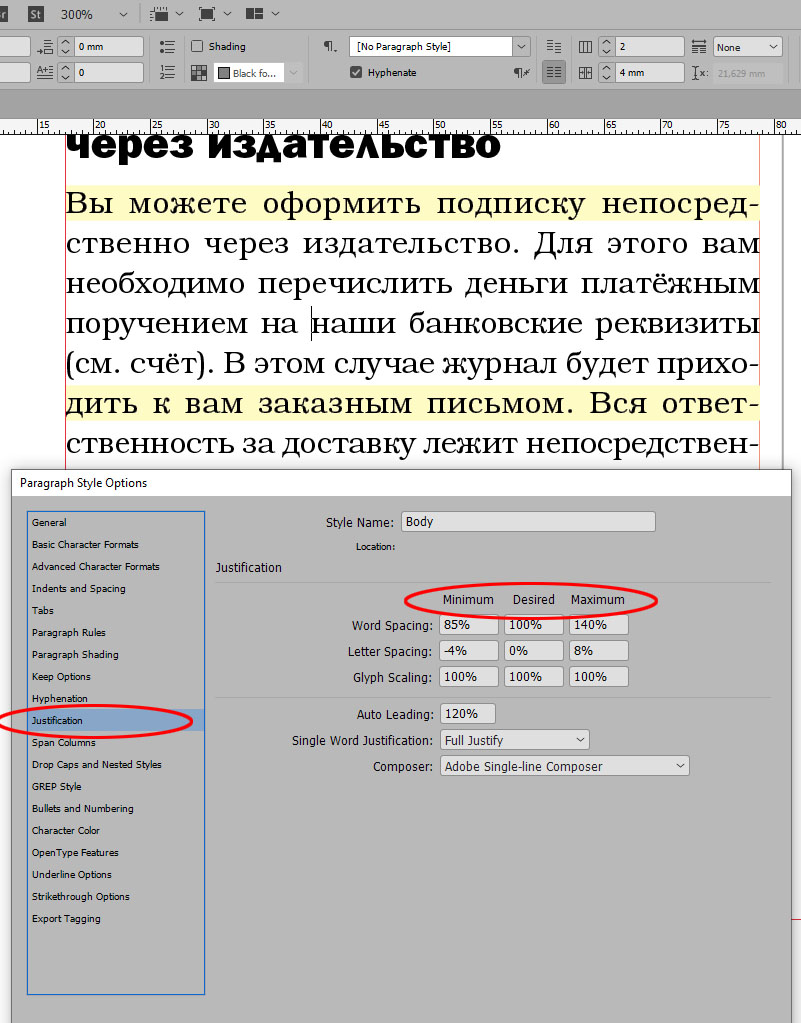The height and width of the screenshot is (1023, 801).
Task: Toggle align to baseline grid icon
Action: point(554,72)
